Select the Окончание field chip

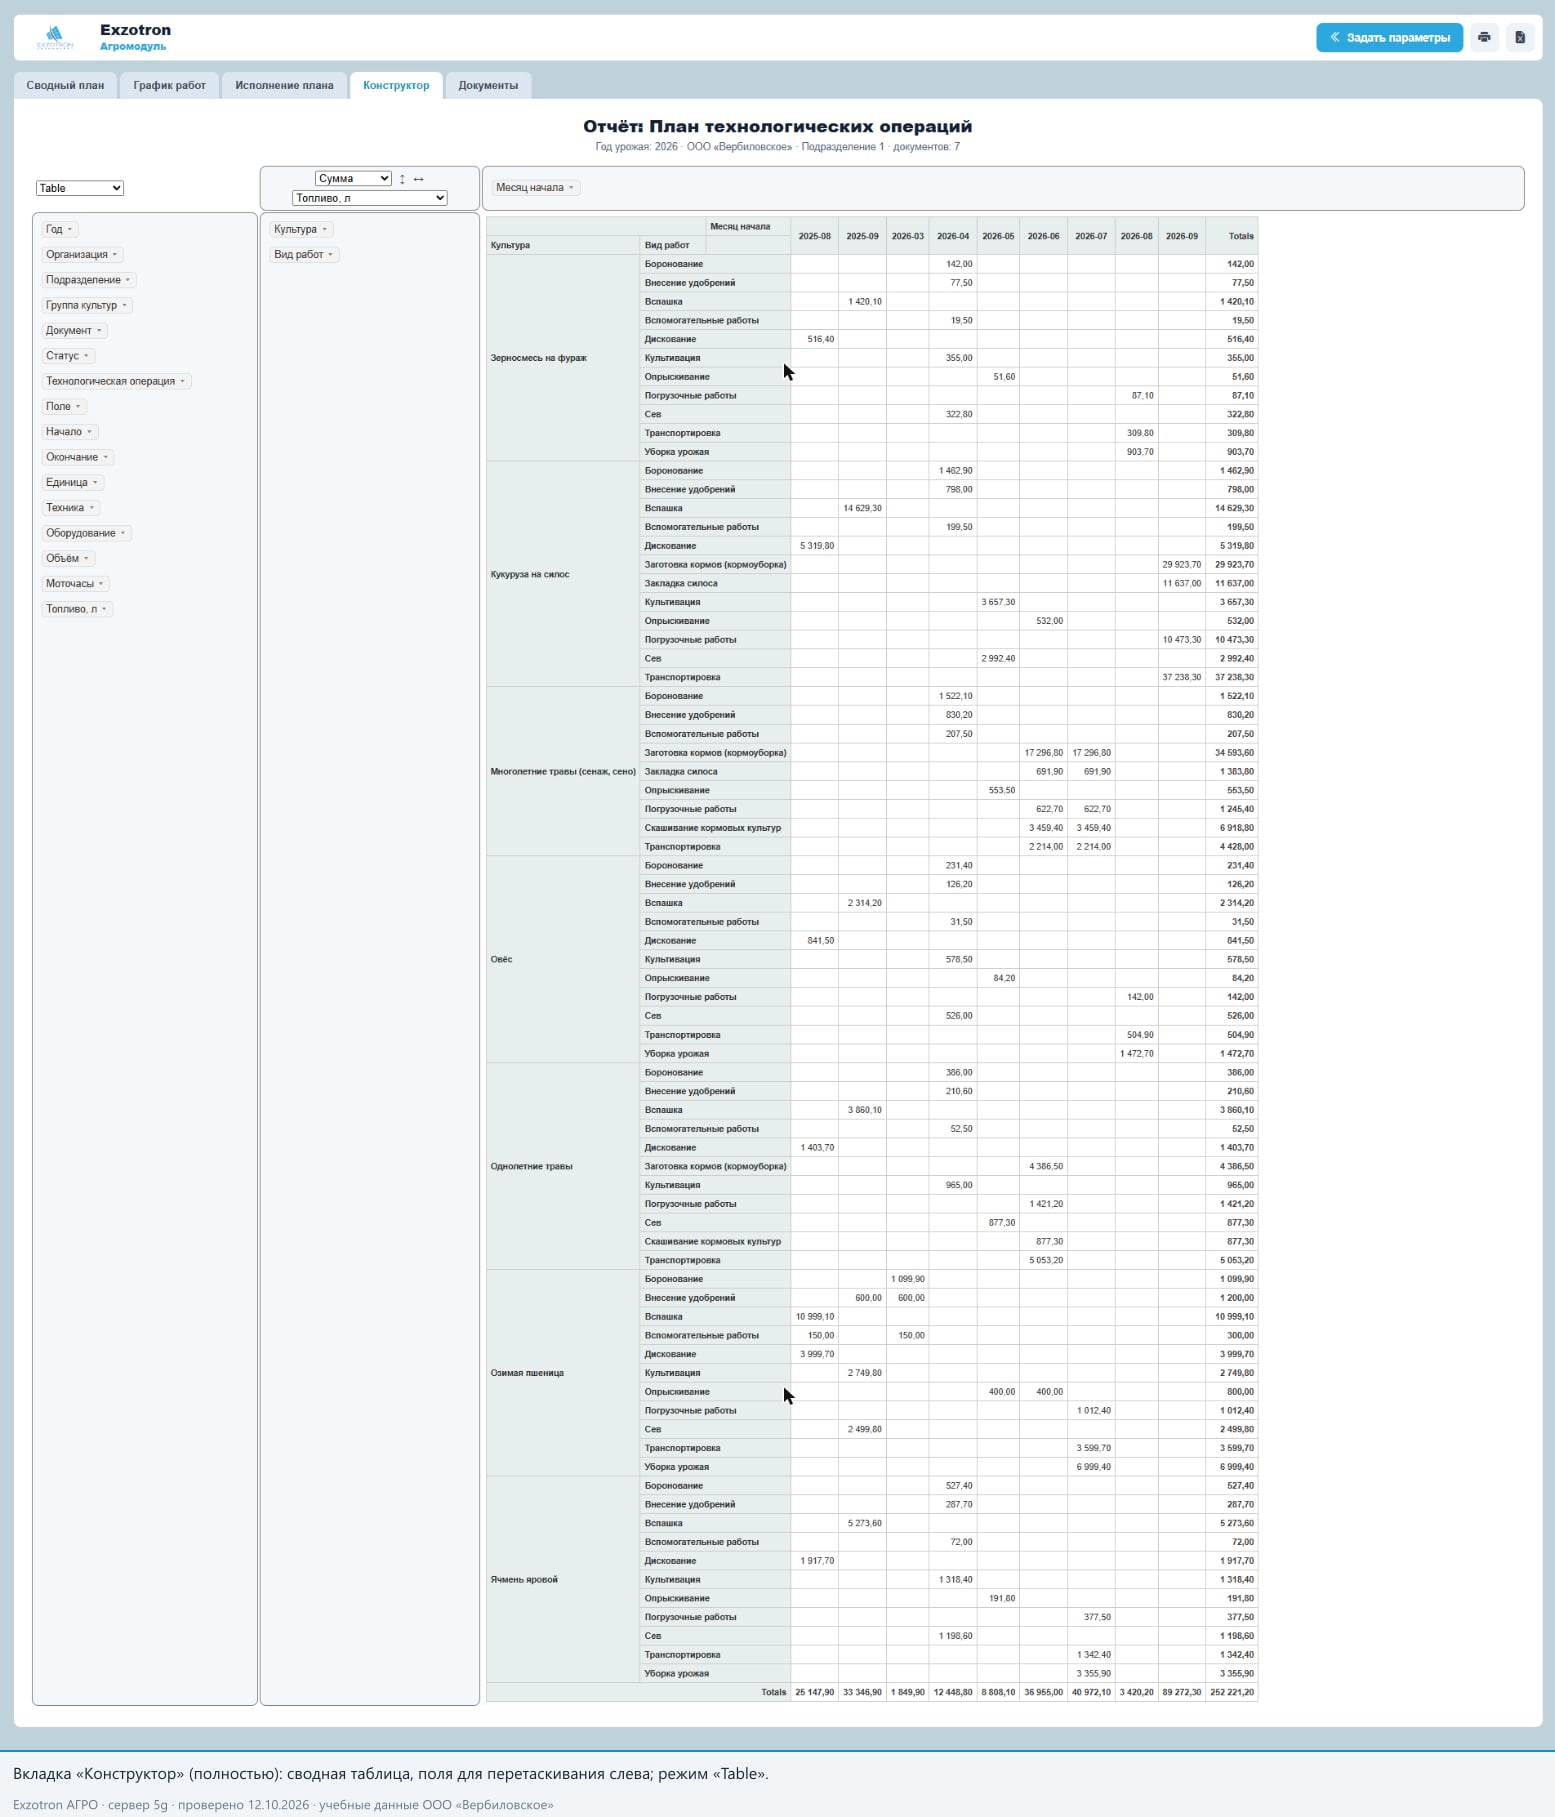coord(77,457)
